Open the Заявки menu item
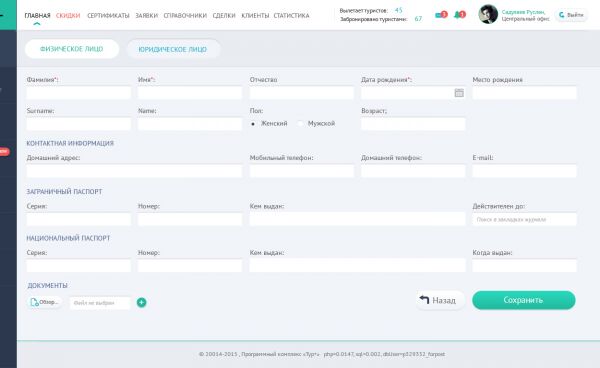The image size is (600, 368). (147, 16)
